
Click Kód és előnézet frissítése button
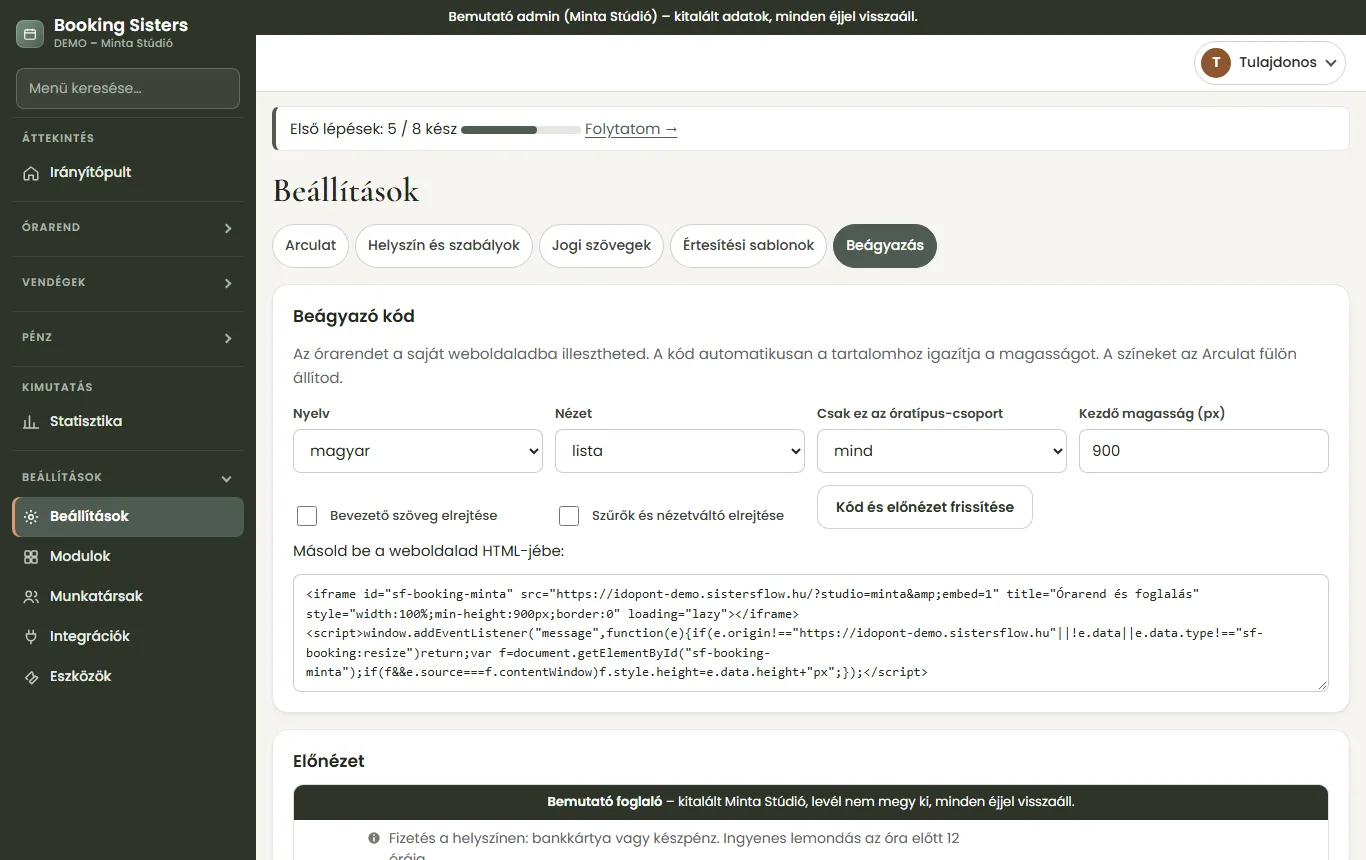(x=925, y=507)
